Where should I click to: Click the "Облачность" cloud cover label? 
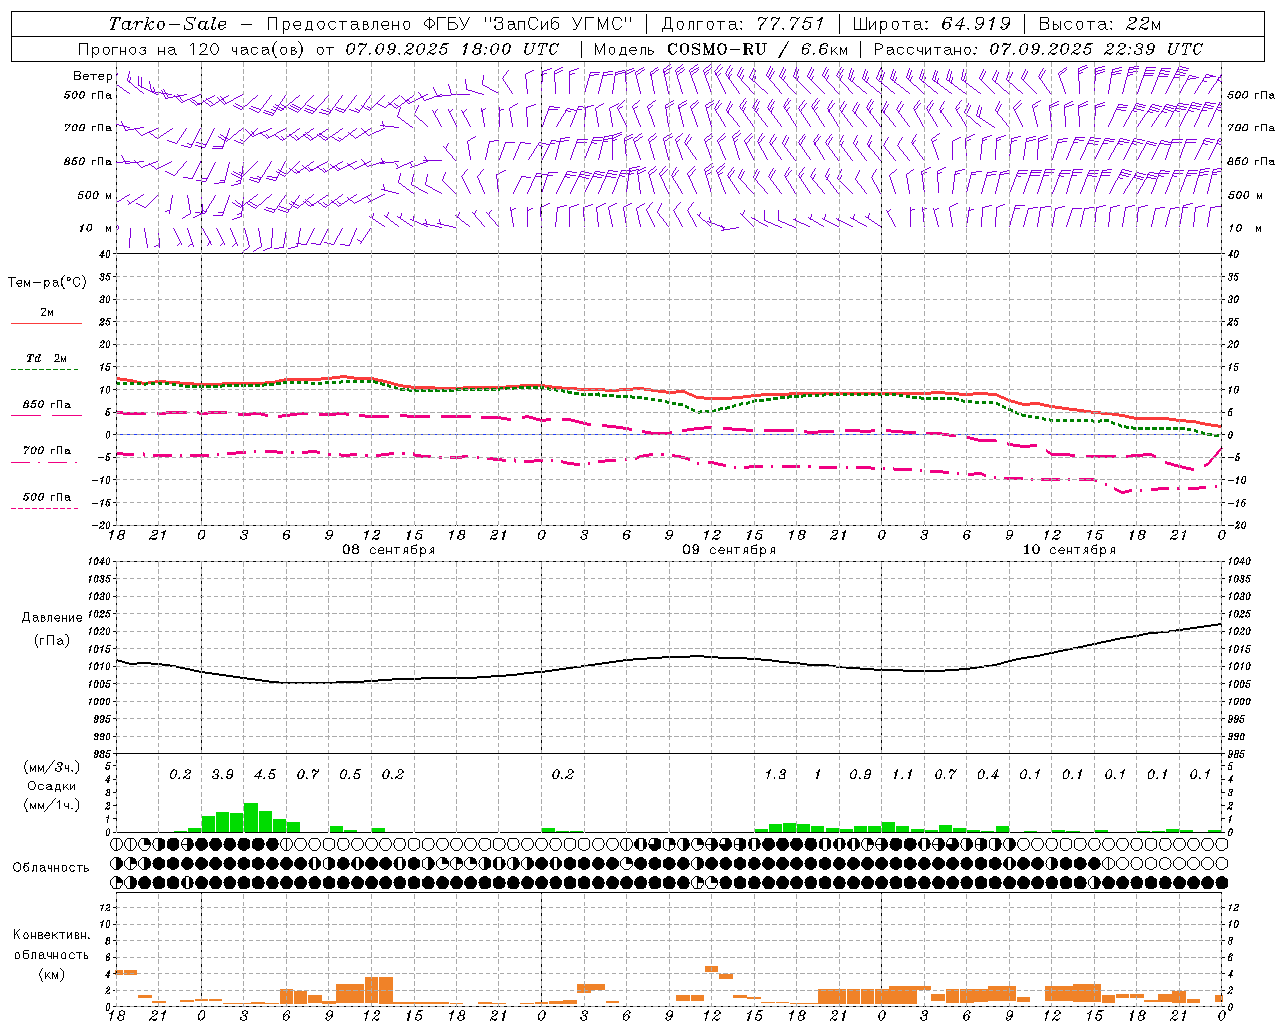[51, 868]
